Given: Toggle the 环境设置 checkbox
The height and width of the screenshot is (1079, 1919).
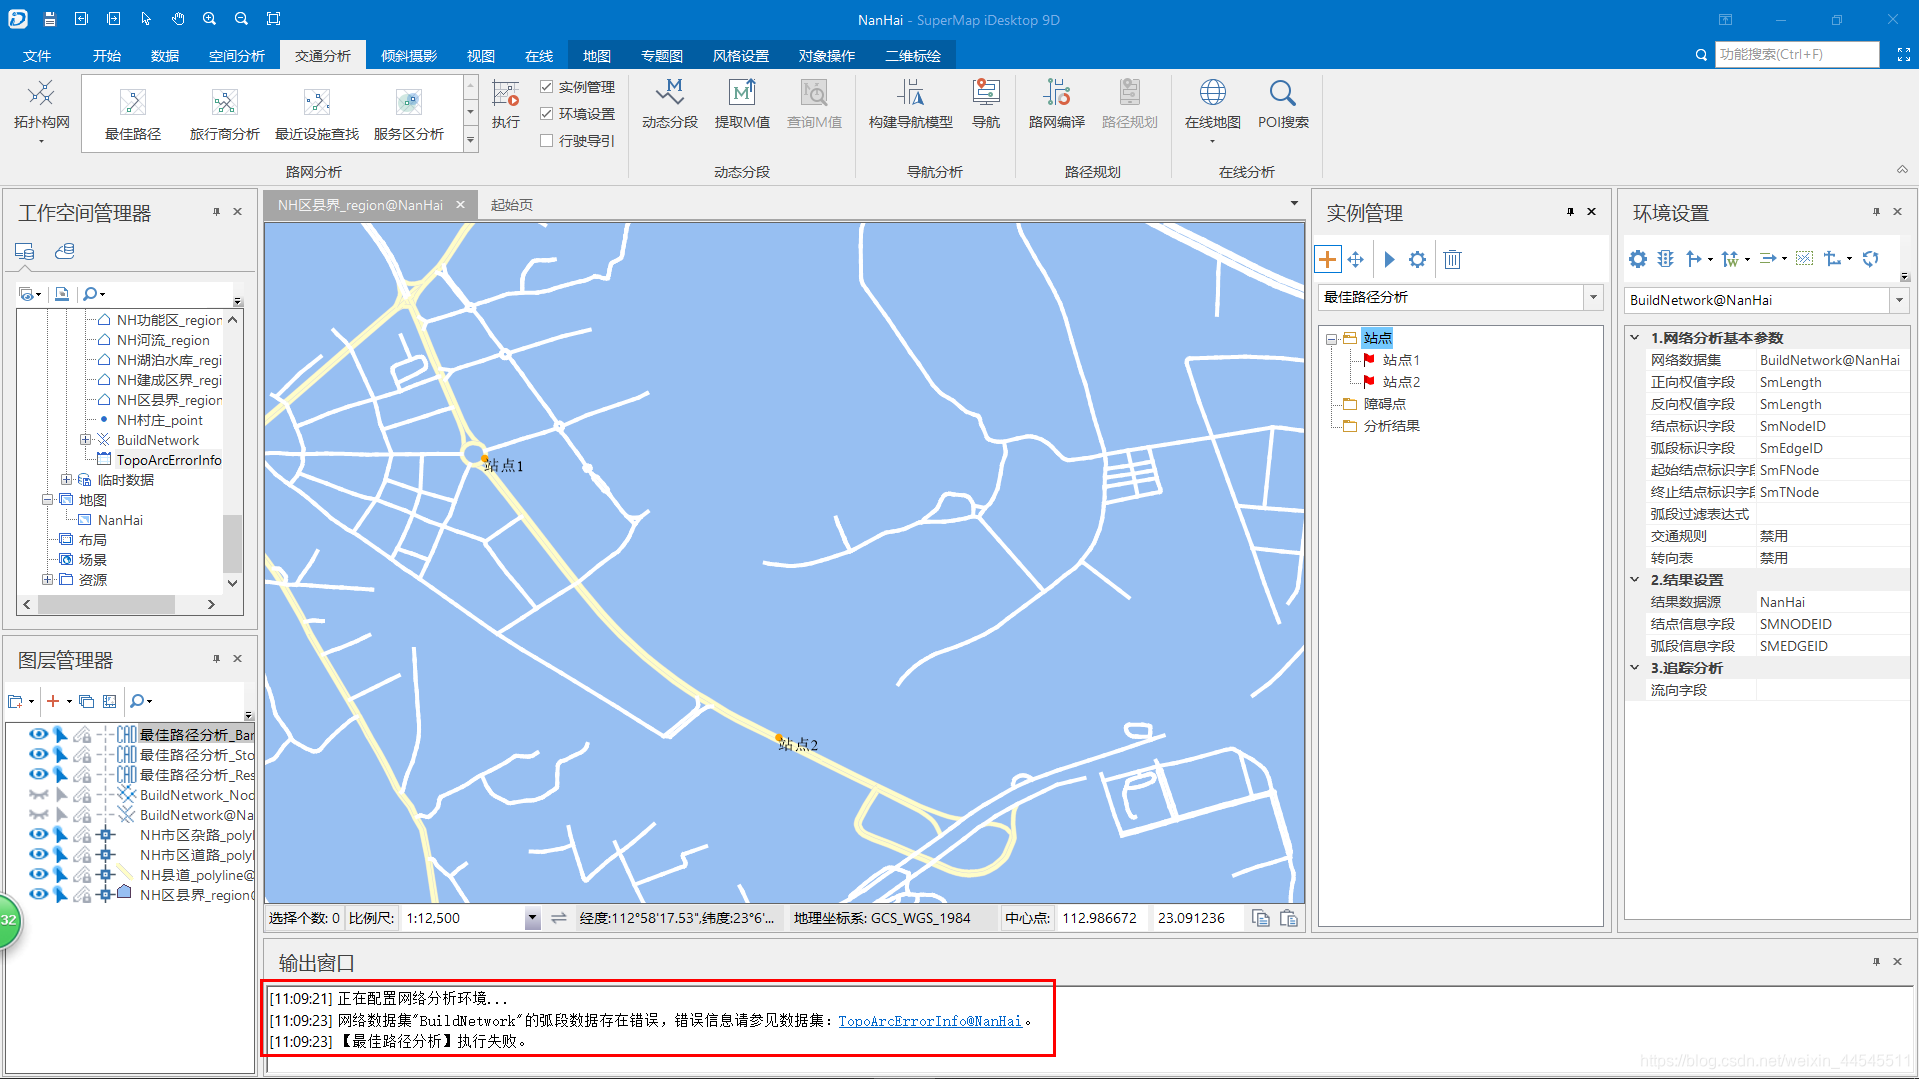Looking at the screenshot, I should 547,114.
